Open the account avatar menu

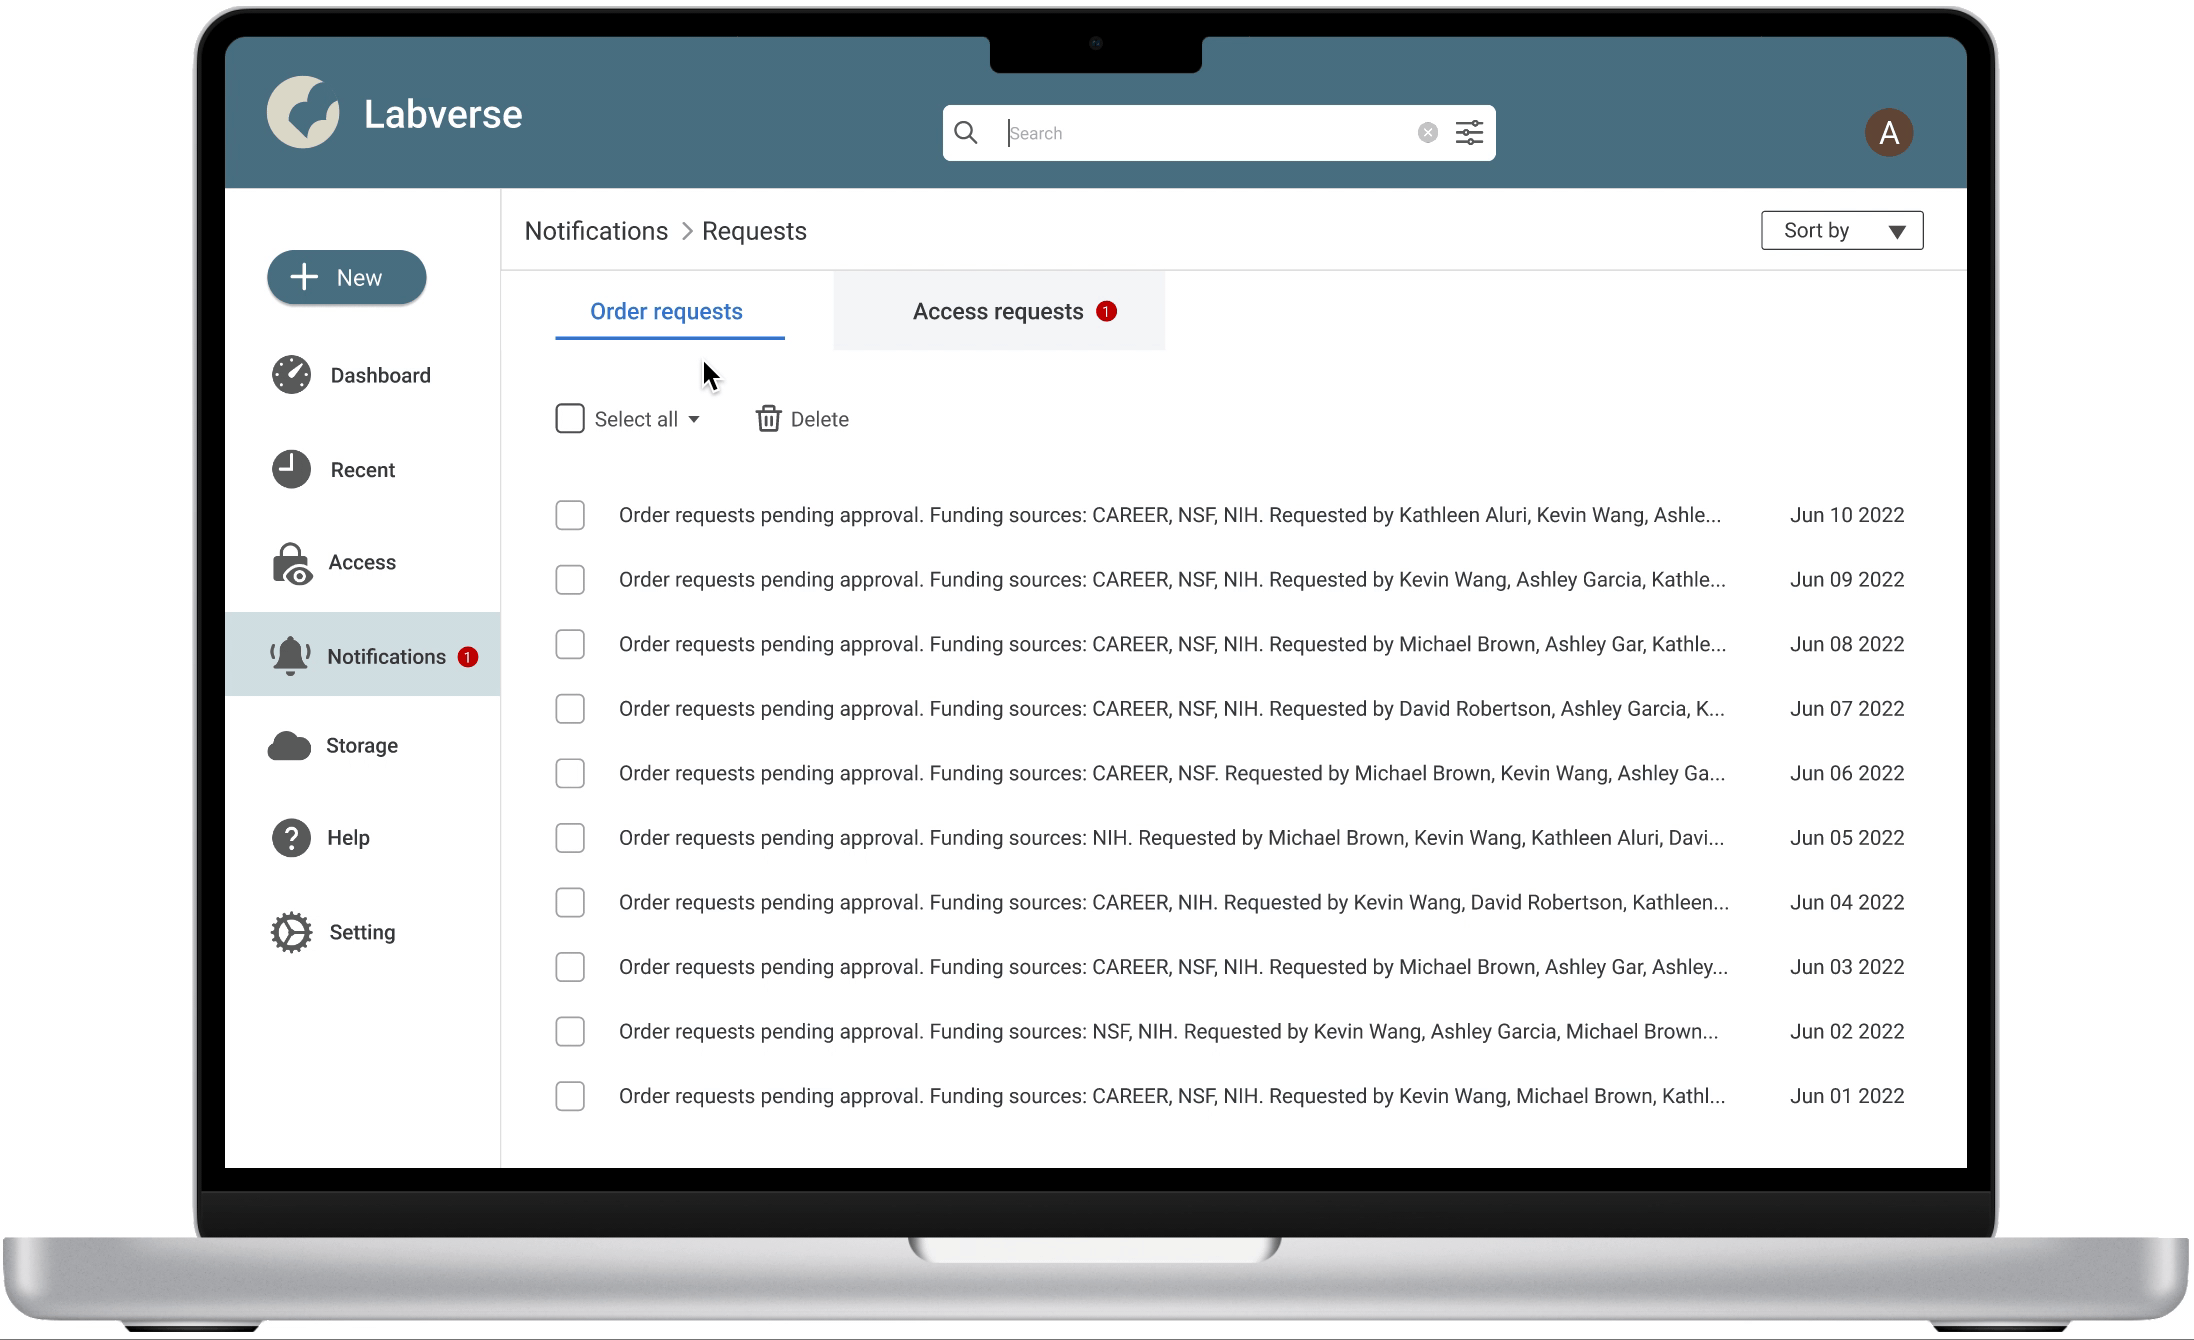click(1890, 132)
